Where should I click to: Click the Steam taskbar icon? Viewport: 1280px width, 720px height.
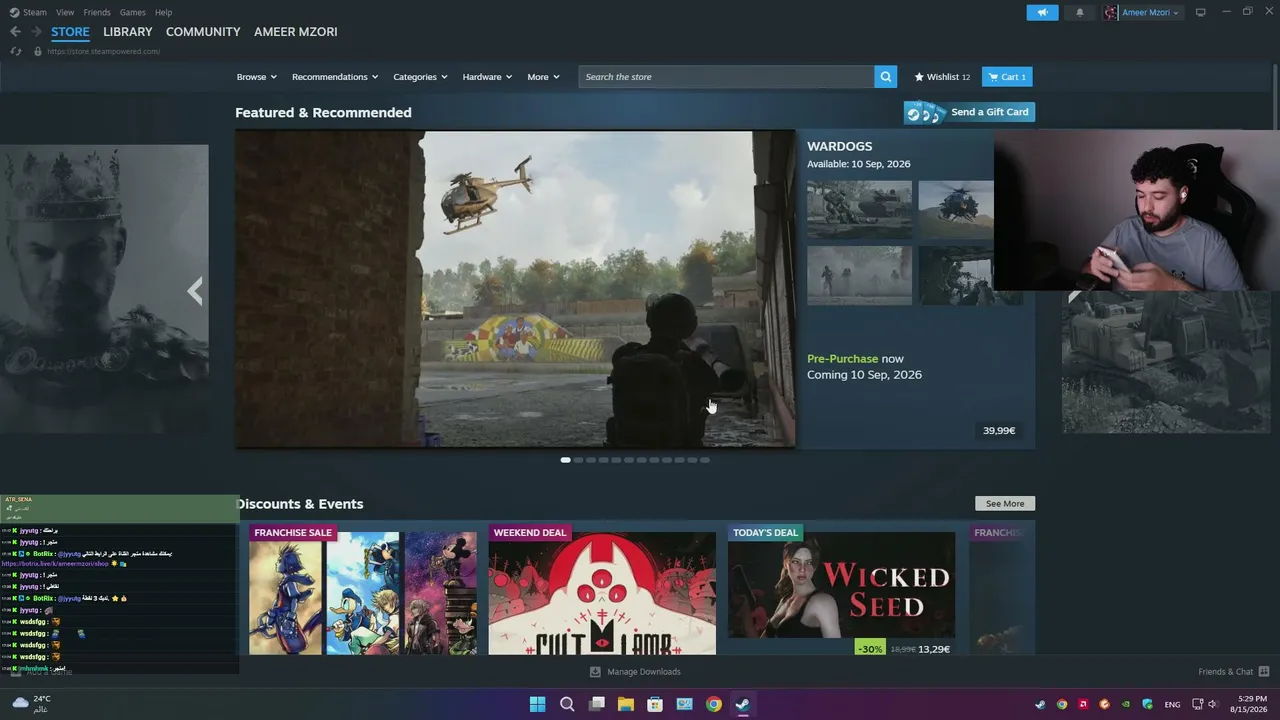pos(743,704)
